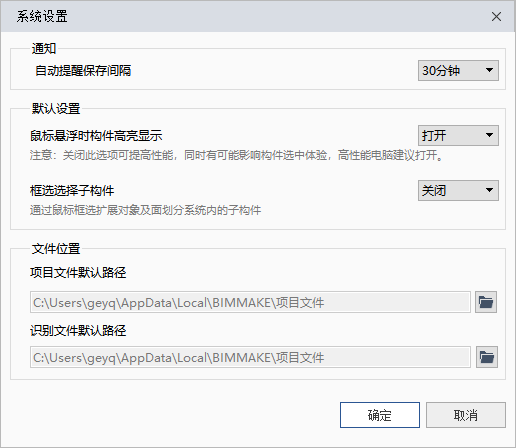
Task: Click the 框选选择子构件 label
Action: [72, 191]
